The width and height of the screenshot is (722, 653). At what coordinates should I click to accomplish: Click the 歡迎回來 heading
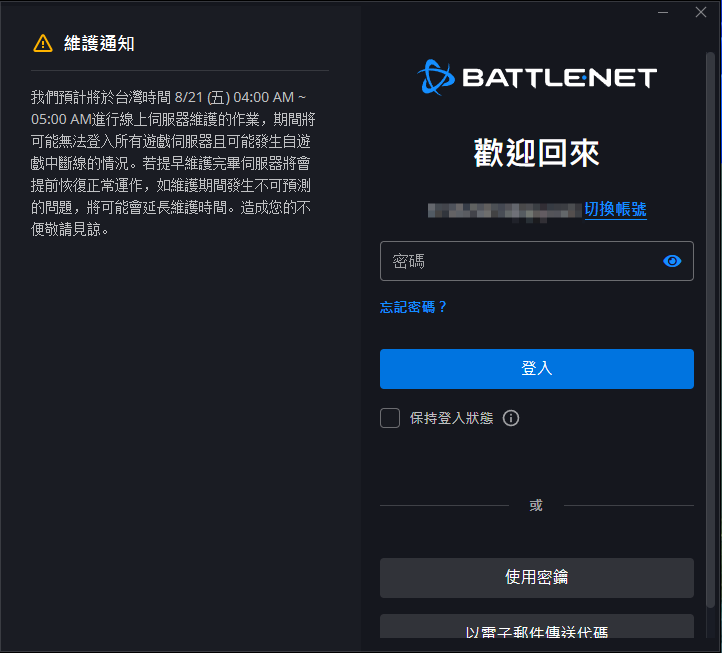tap(536, 153)
